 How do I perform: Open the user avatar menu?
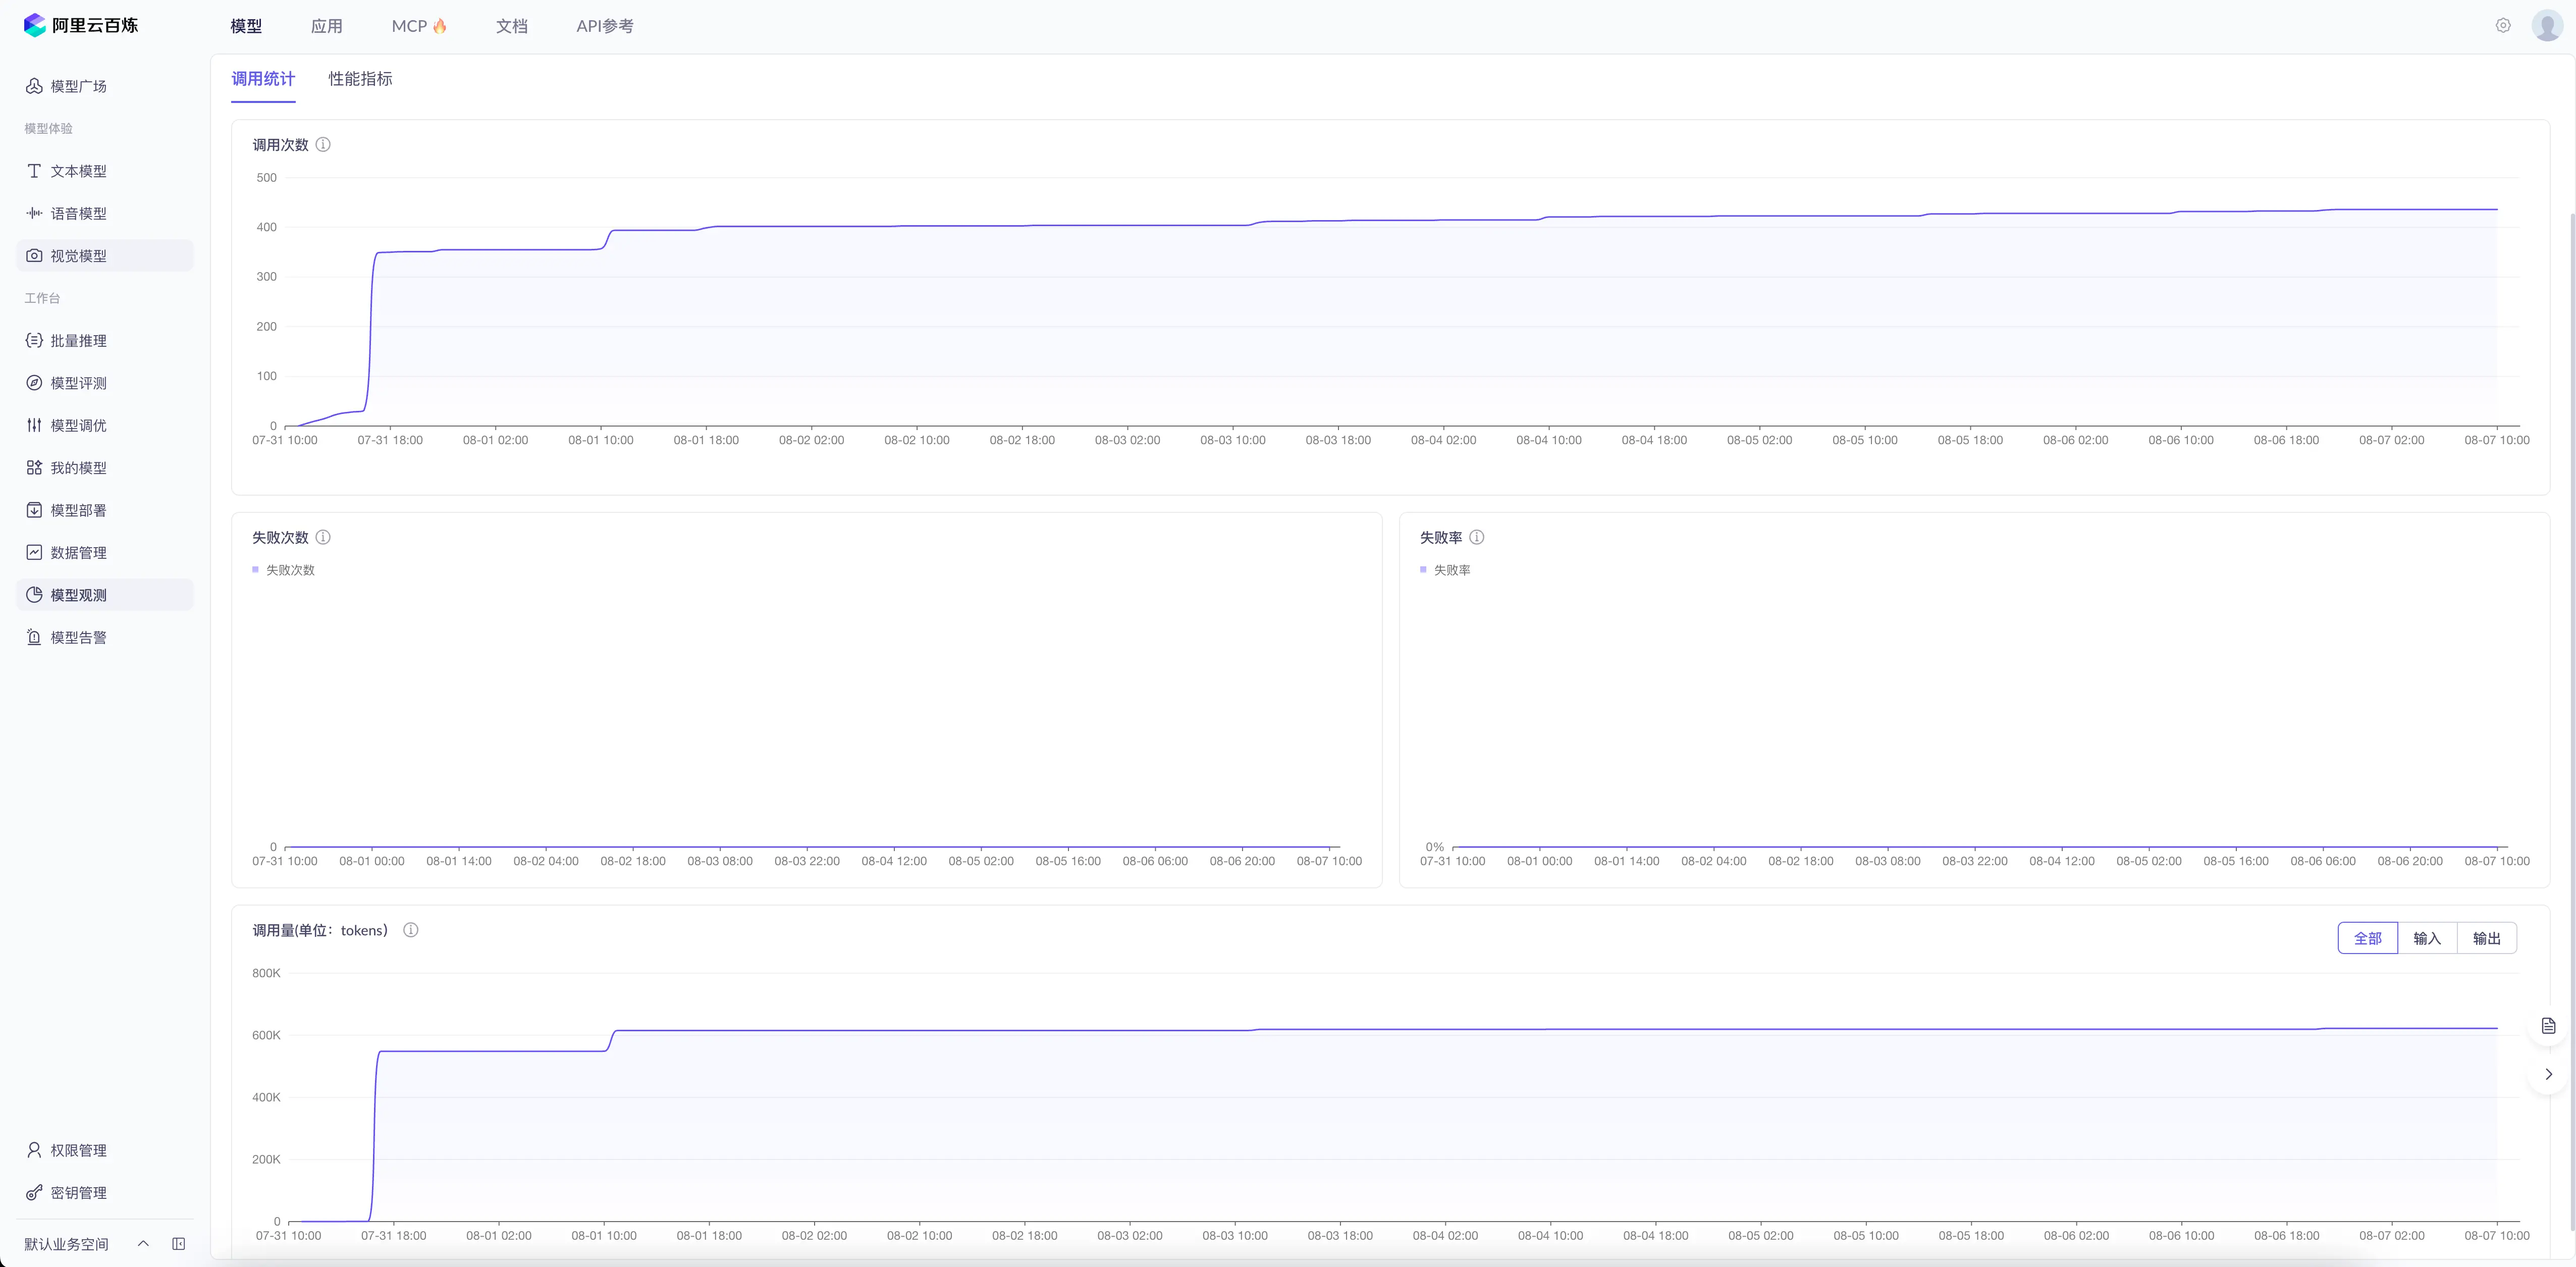coord(2547,26)
